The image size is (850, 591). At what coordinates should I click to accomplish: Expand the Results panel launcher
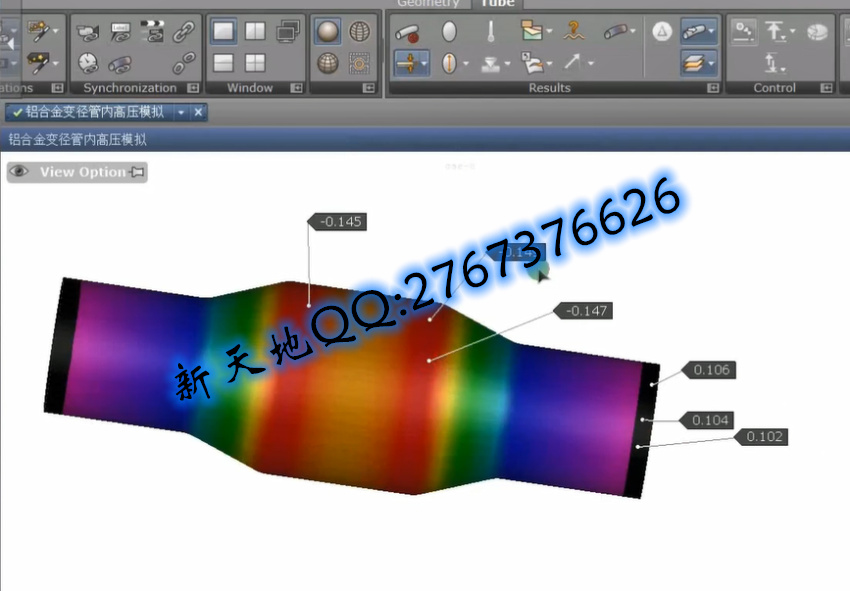pos(712,88)
